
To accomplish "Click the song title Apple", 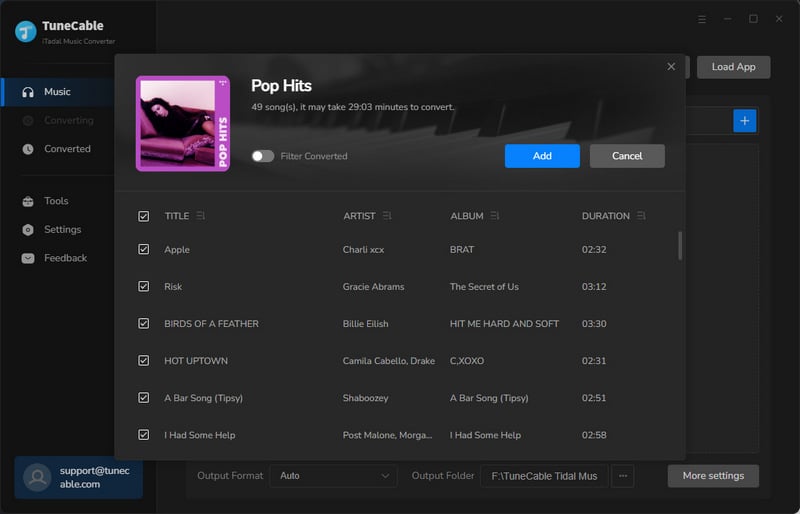I will tap(177, 250).
